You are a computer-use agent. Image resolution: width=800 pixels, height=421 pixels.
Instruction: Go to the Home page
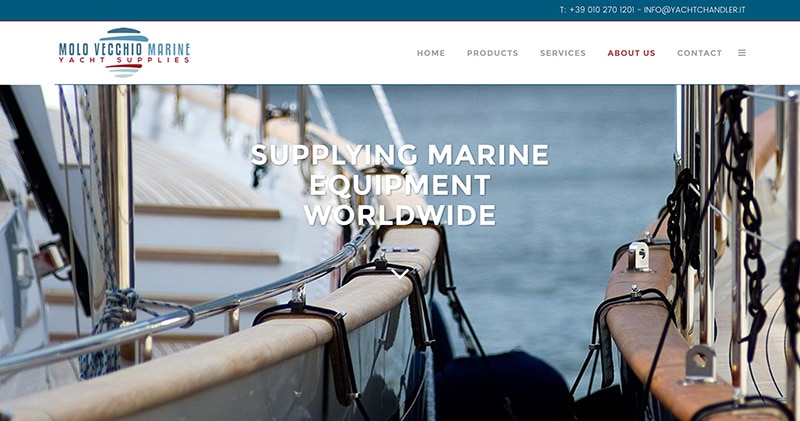tap(431, 53)
